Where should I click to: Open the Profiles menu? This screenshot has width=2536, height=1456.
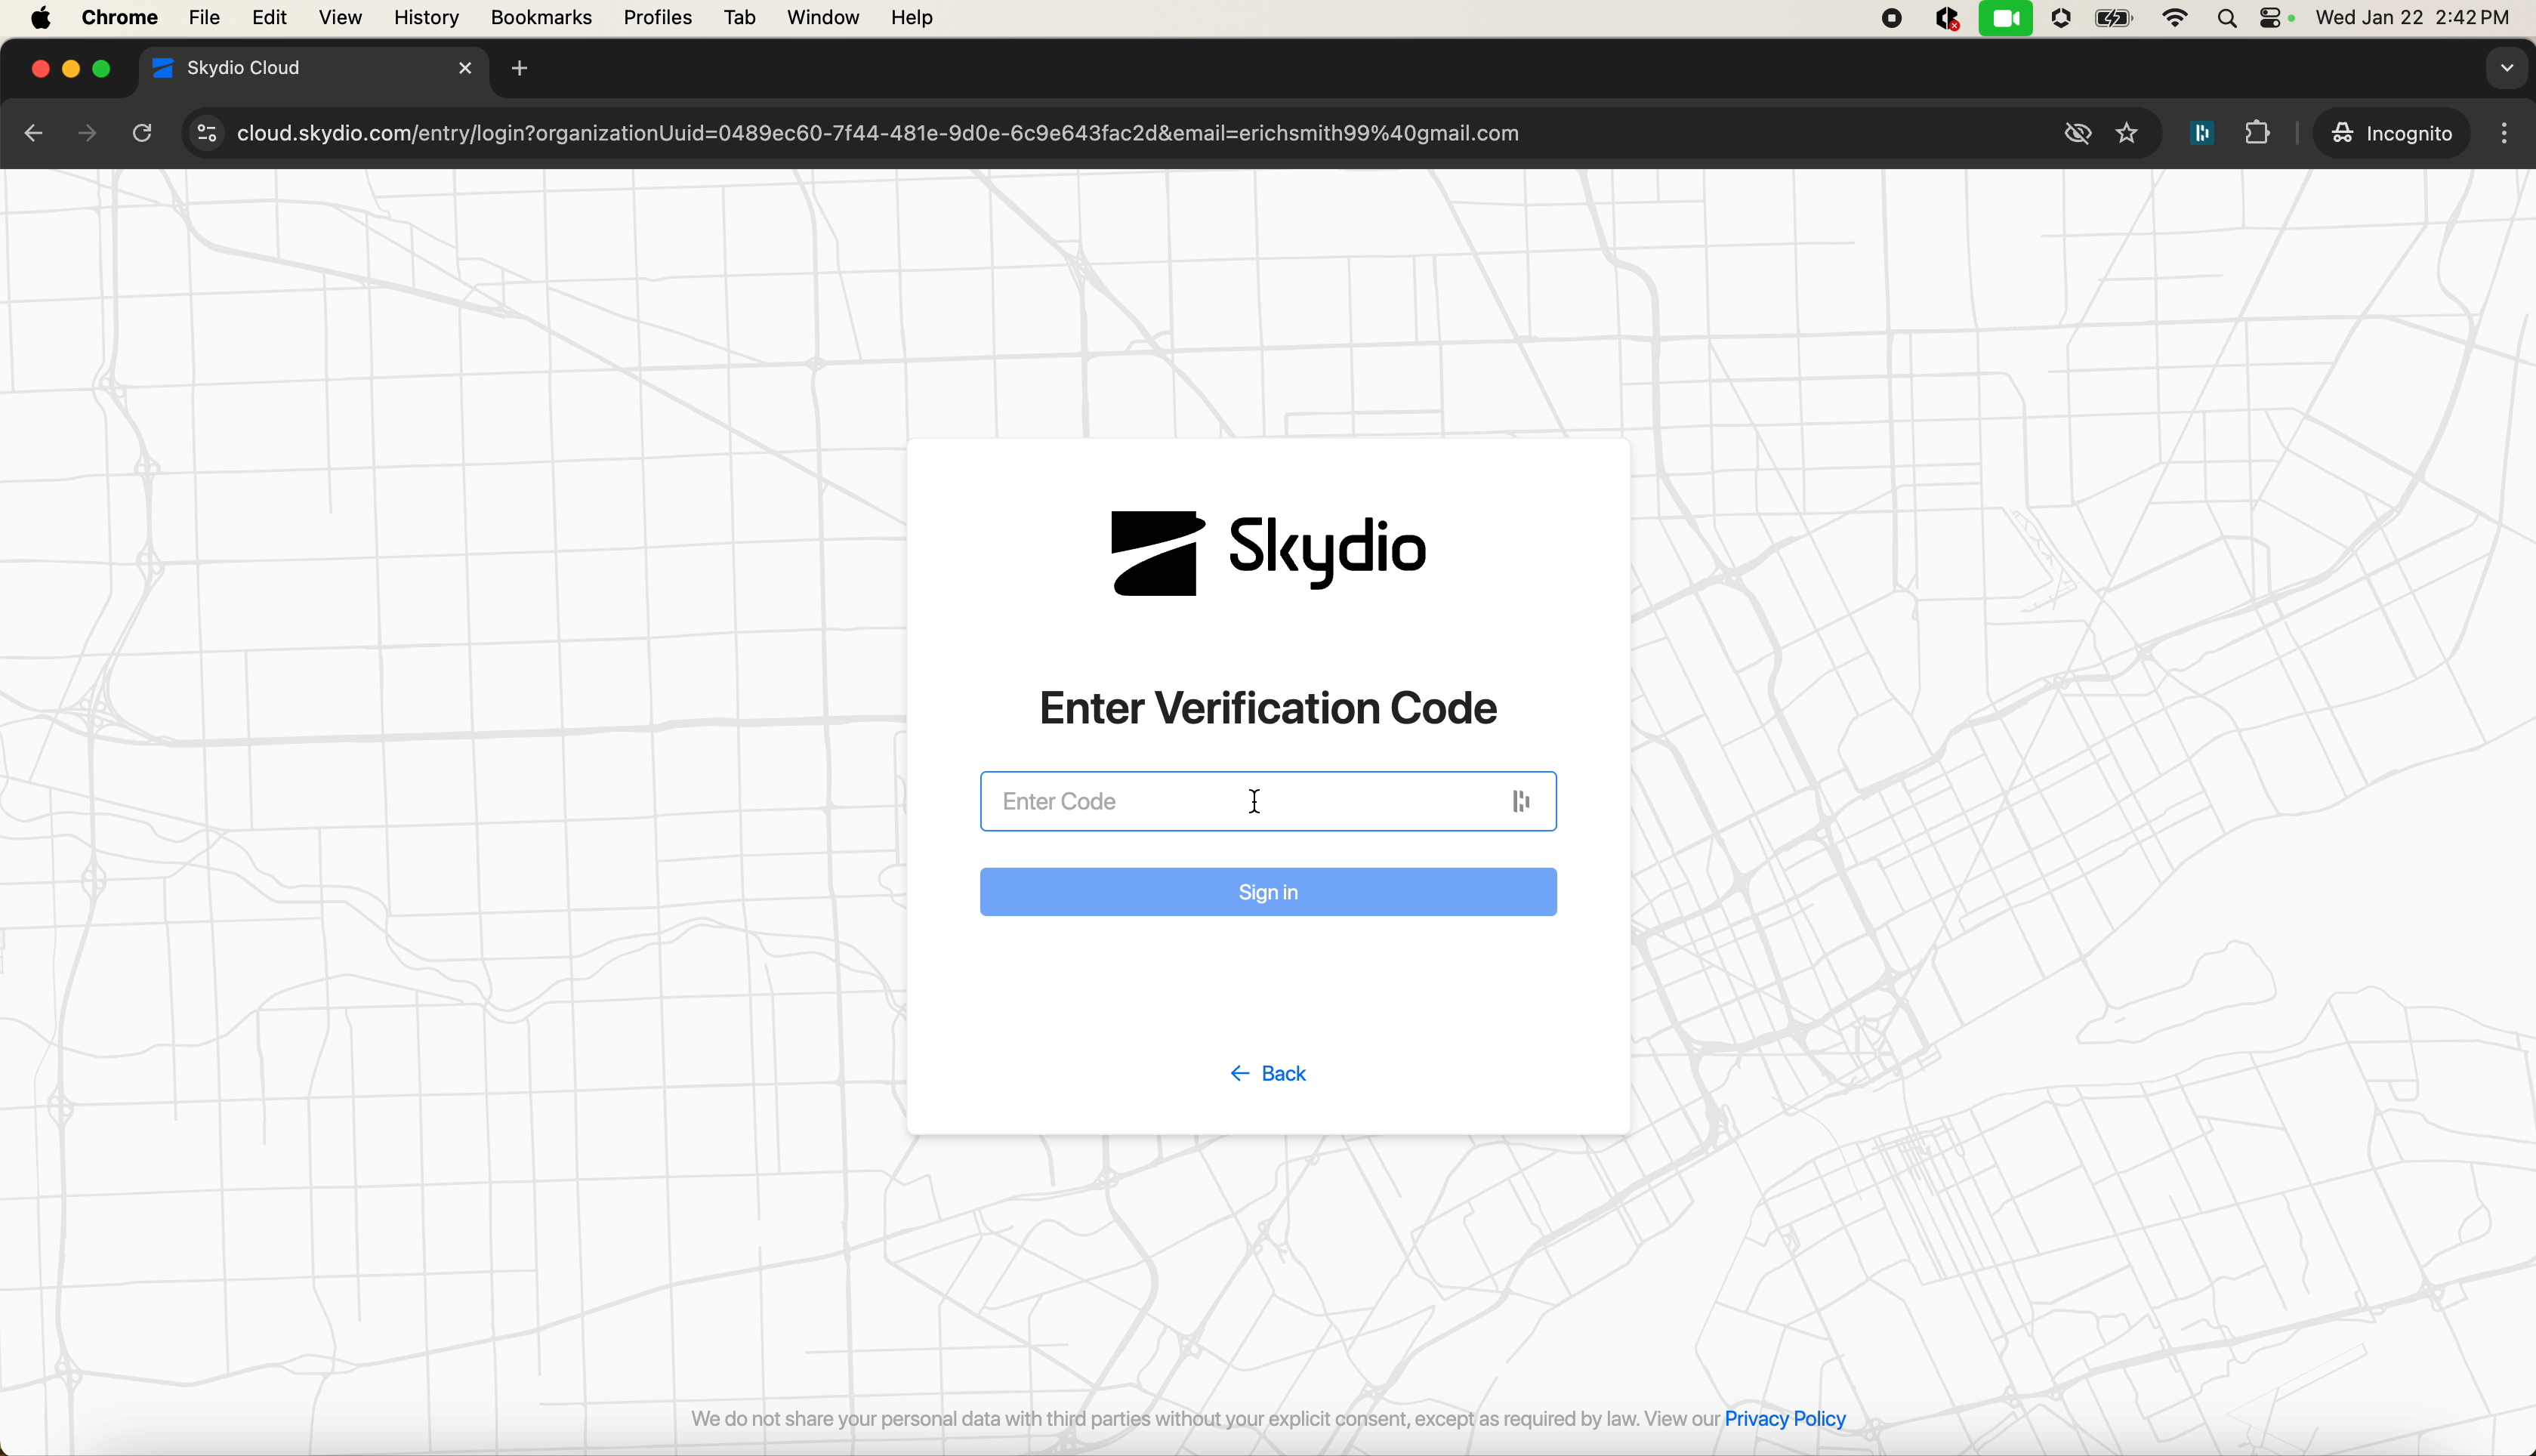point(658,18)
